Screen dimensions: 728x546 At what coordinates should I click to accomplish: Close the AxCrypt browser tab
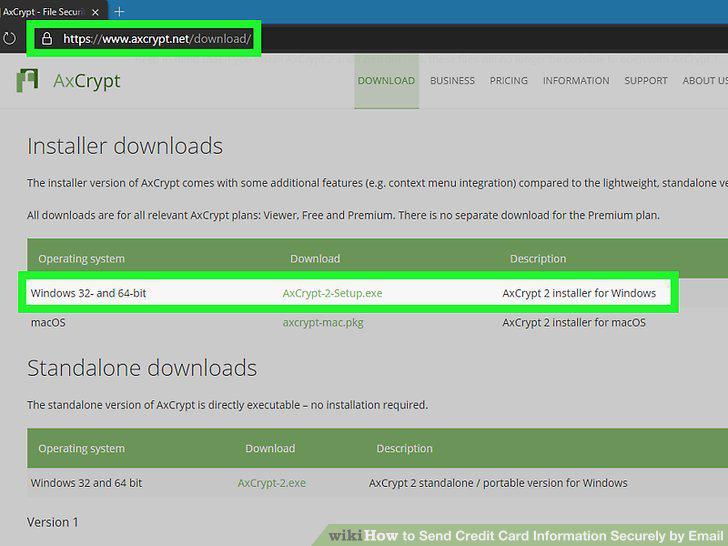coord(95,12)
